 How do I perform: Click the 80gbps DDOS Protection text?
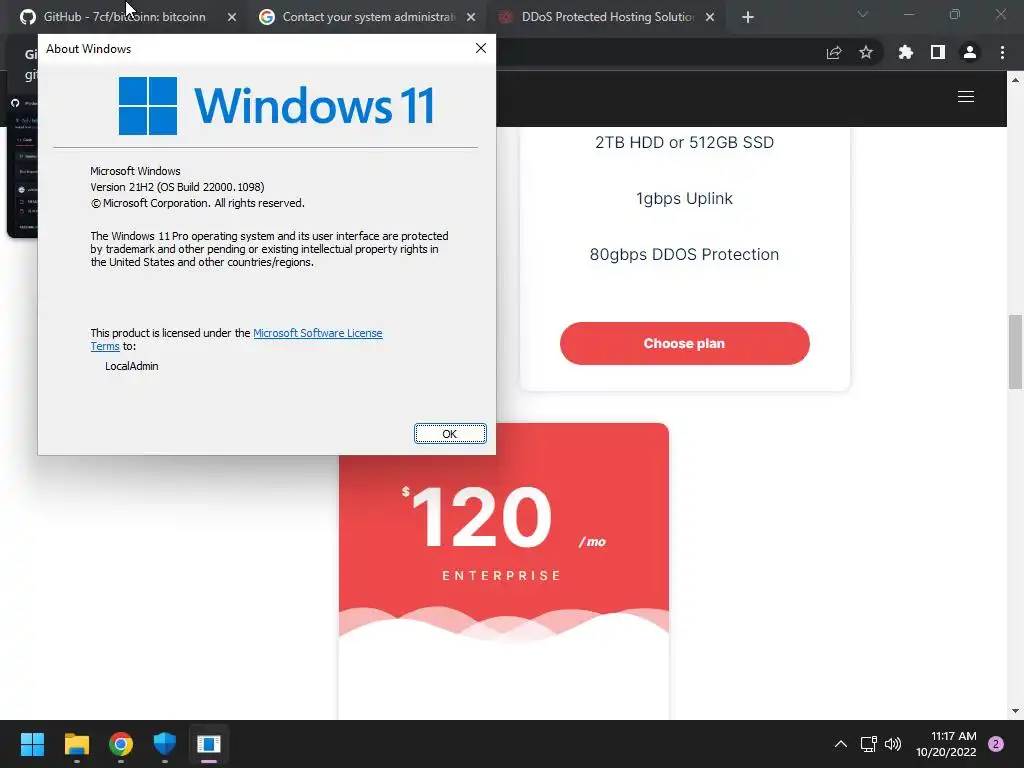coord(684,254)
